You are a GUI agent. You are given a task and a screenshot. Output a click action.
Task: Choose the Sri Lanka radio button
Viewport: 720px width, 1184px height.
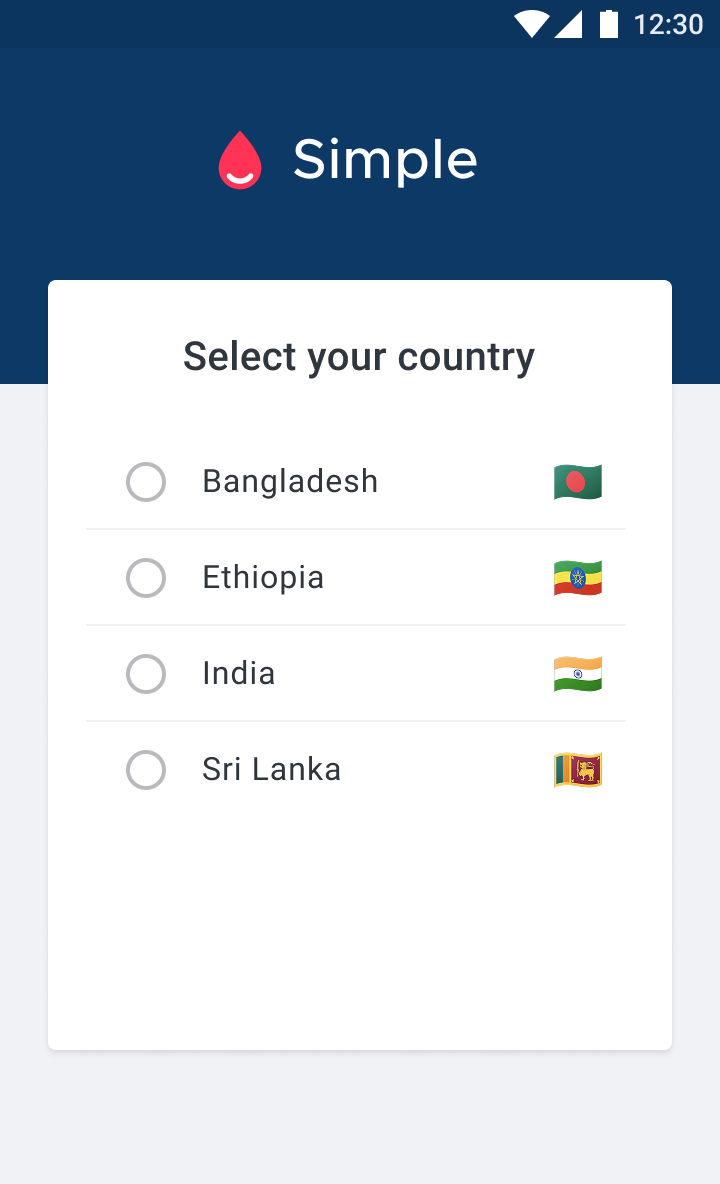pos(146,770)
